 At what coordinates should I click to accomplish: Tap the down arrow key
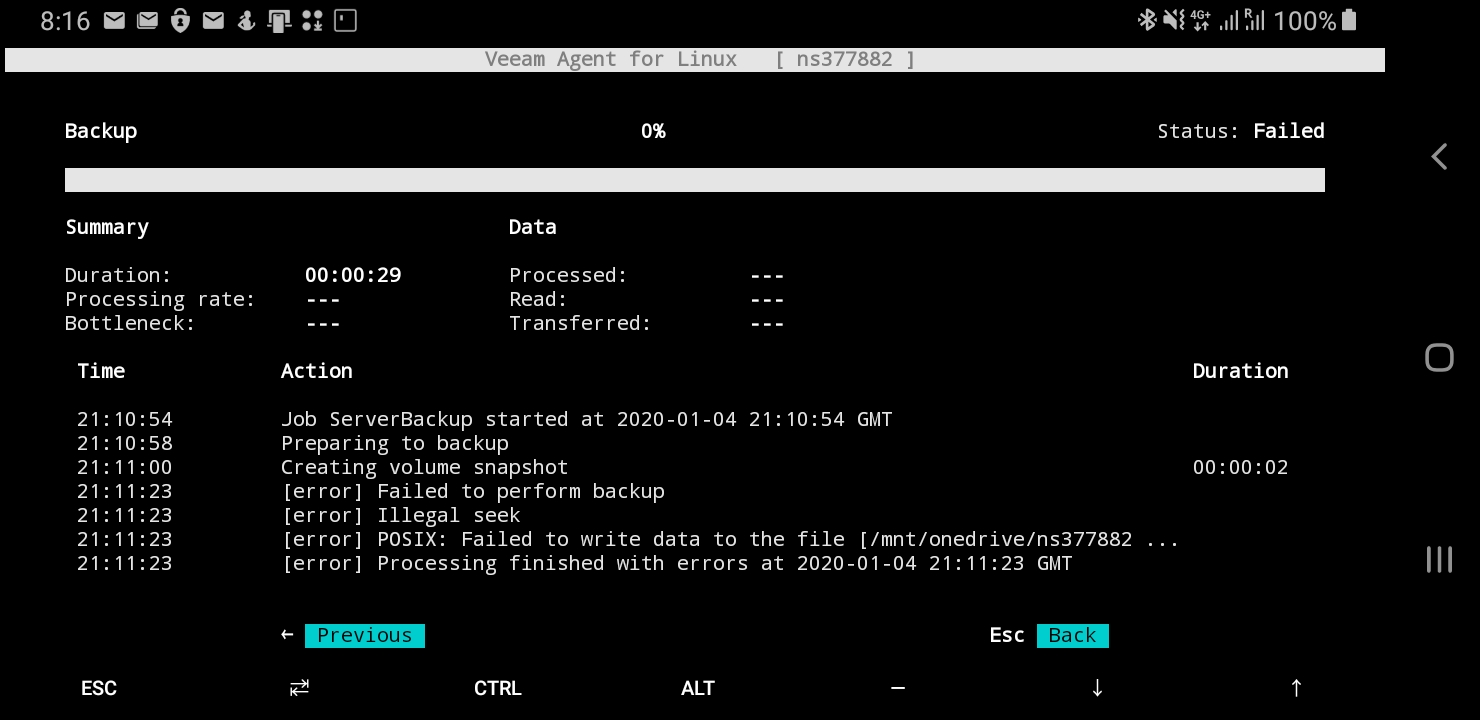pos(1097,688)
